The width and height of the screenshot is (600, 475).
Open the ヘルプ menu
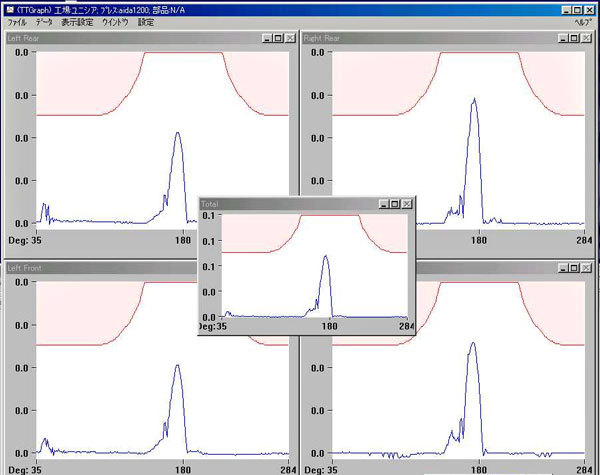coord(582,21)
